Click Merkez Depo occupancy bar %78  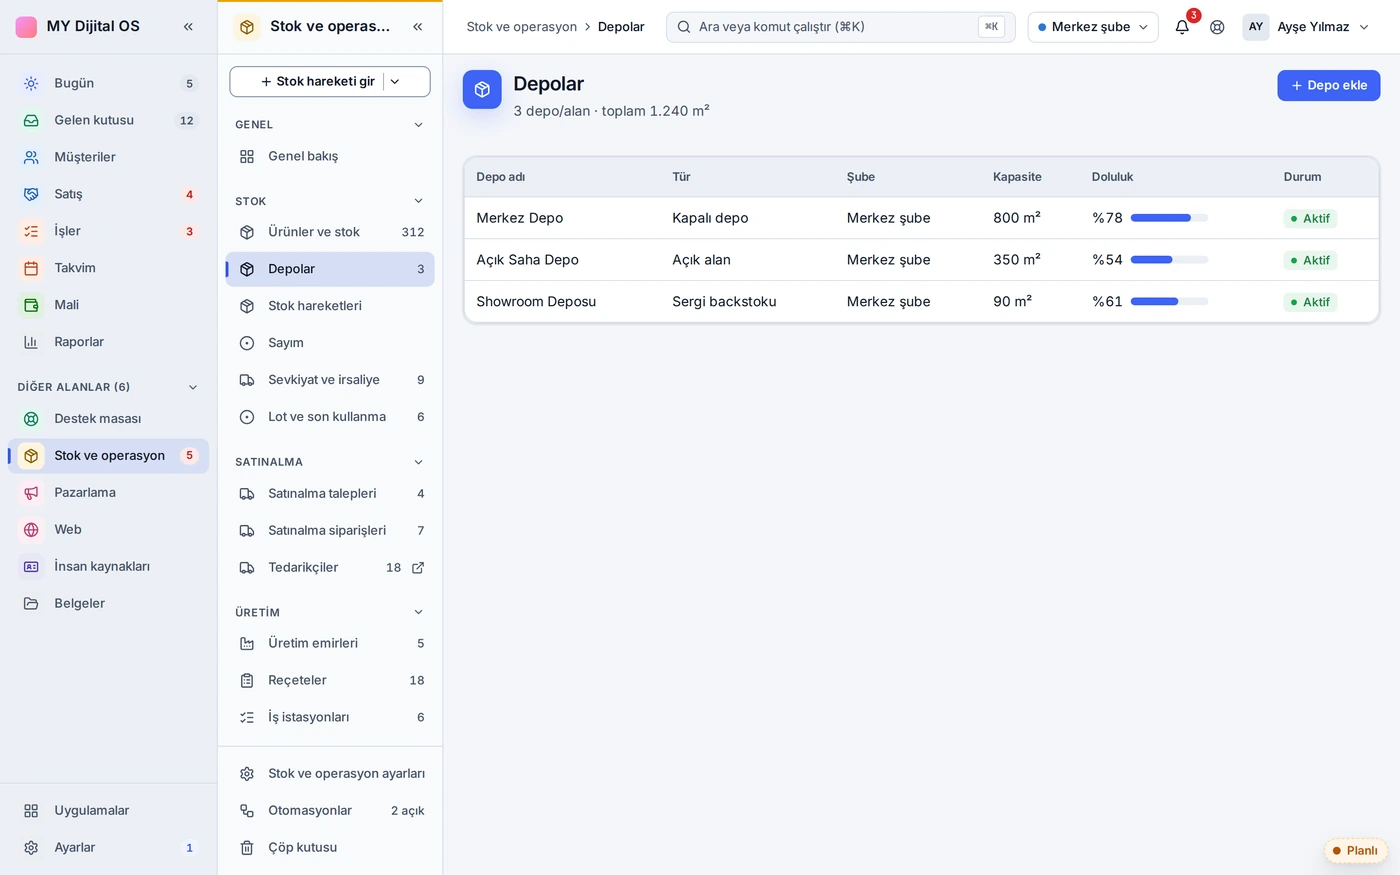tap(1169, 218)
